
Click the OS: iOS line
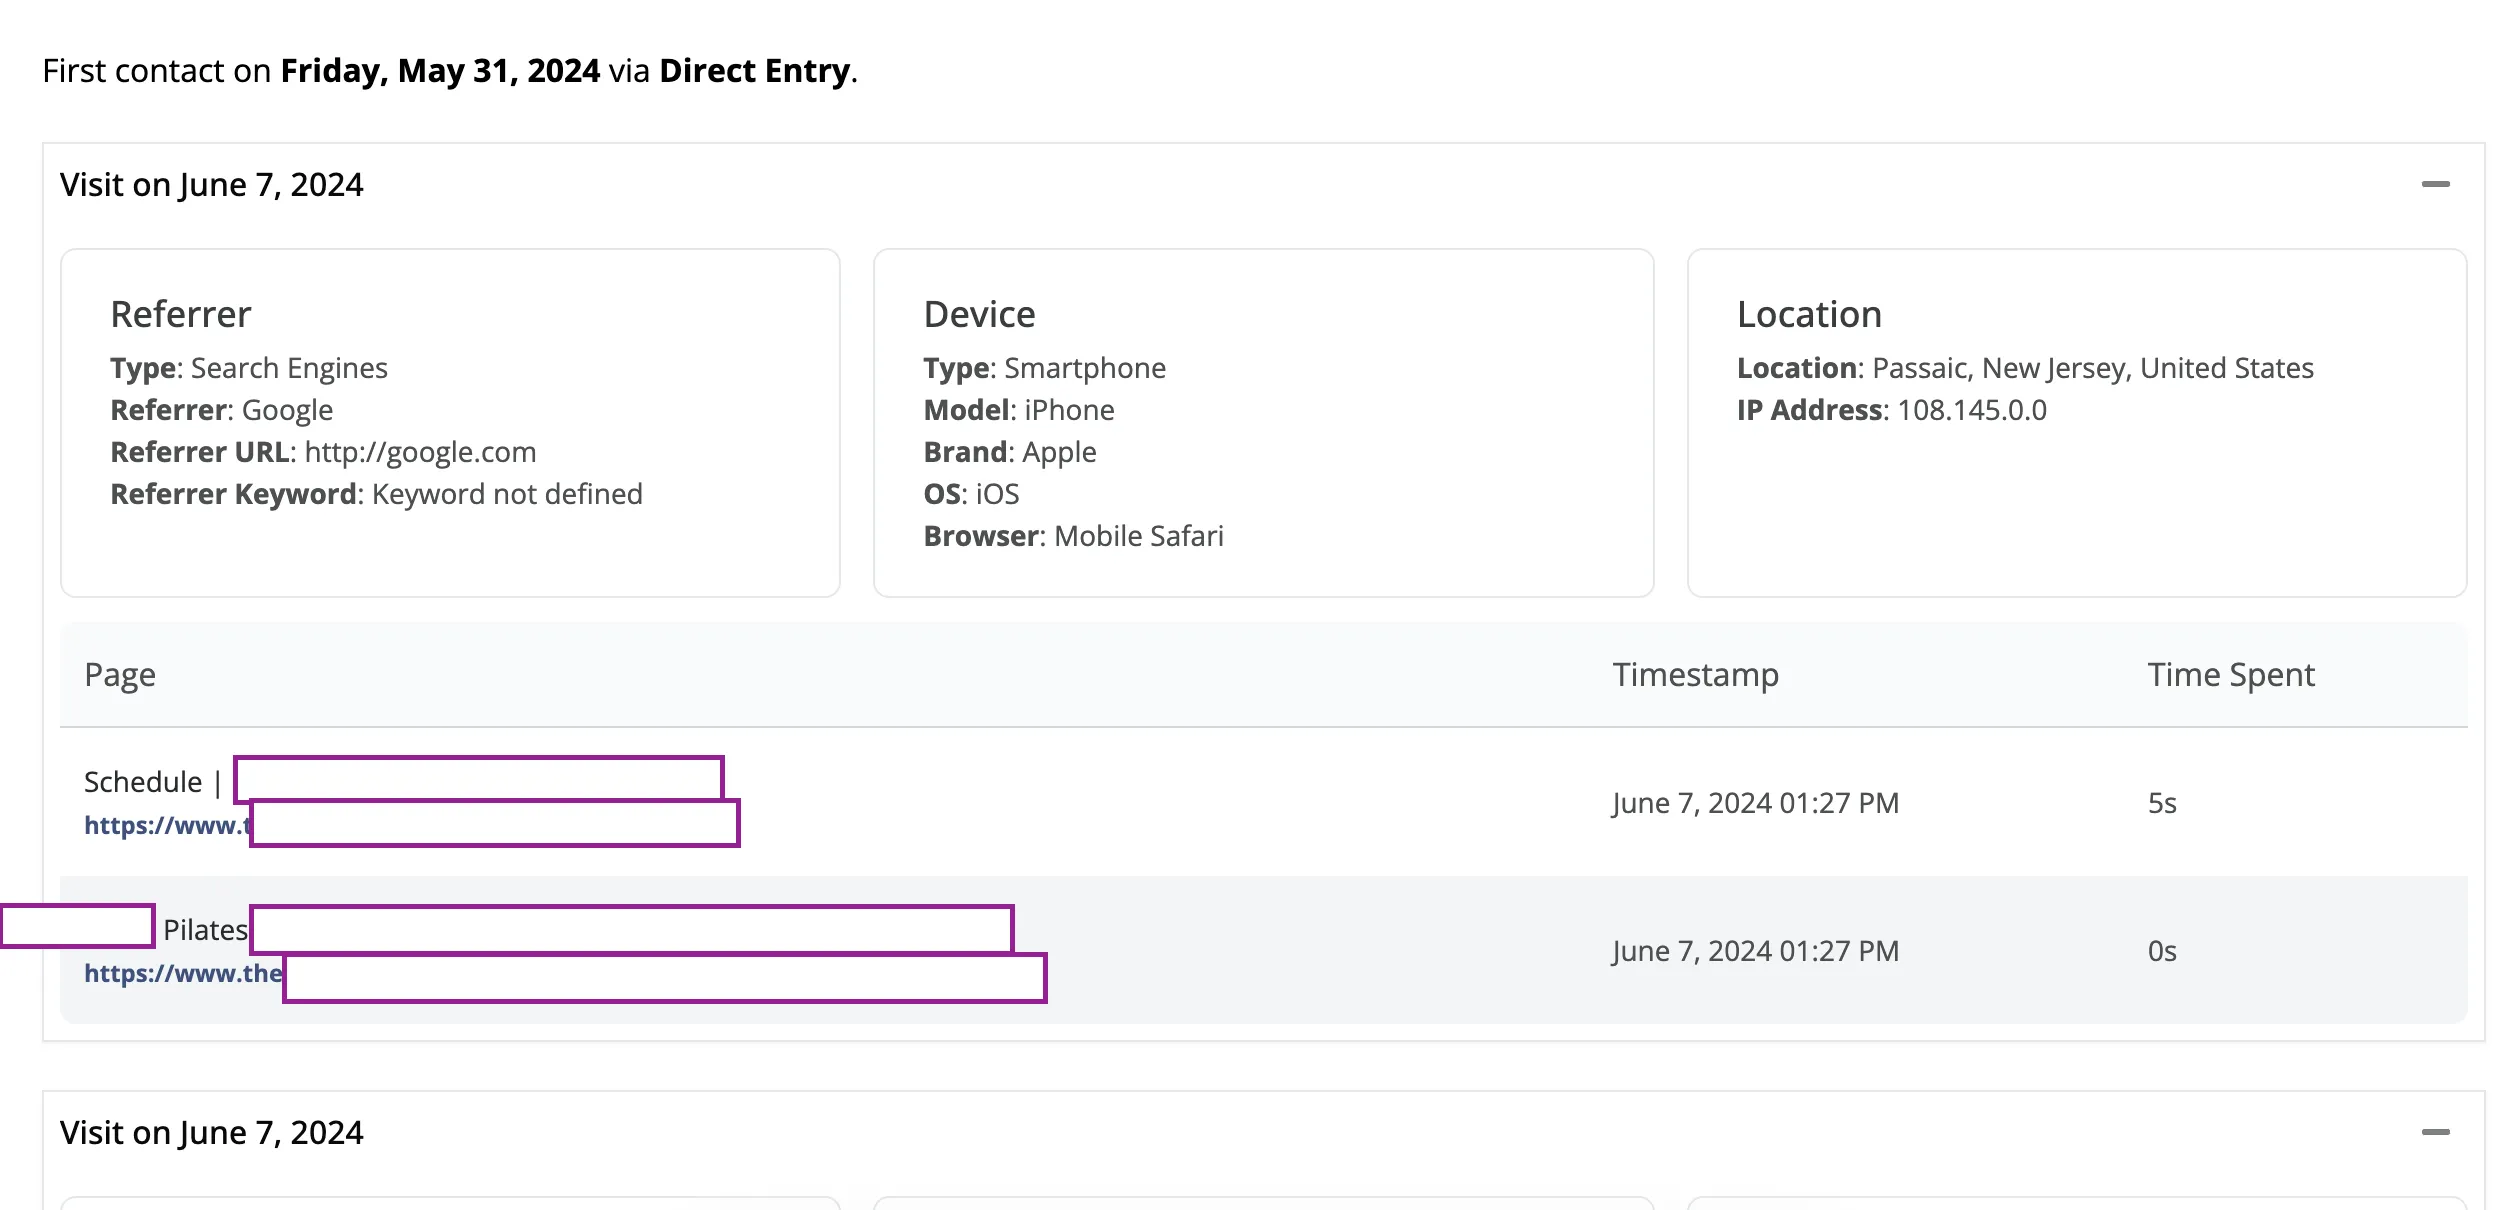pyautogui.click(x=971, y=494)
